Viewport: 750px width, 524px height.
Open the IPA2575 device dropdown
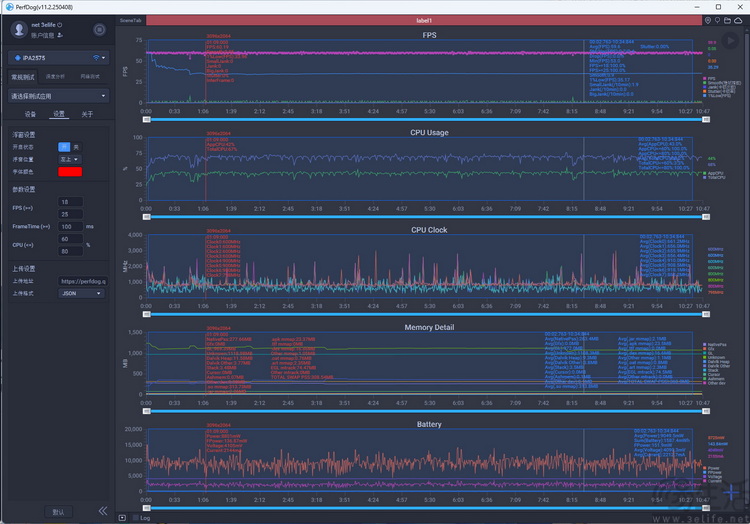tap(58, 58)
